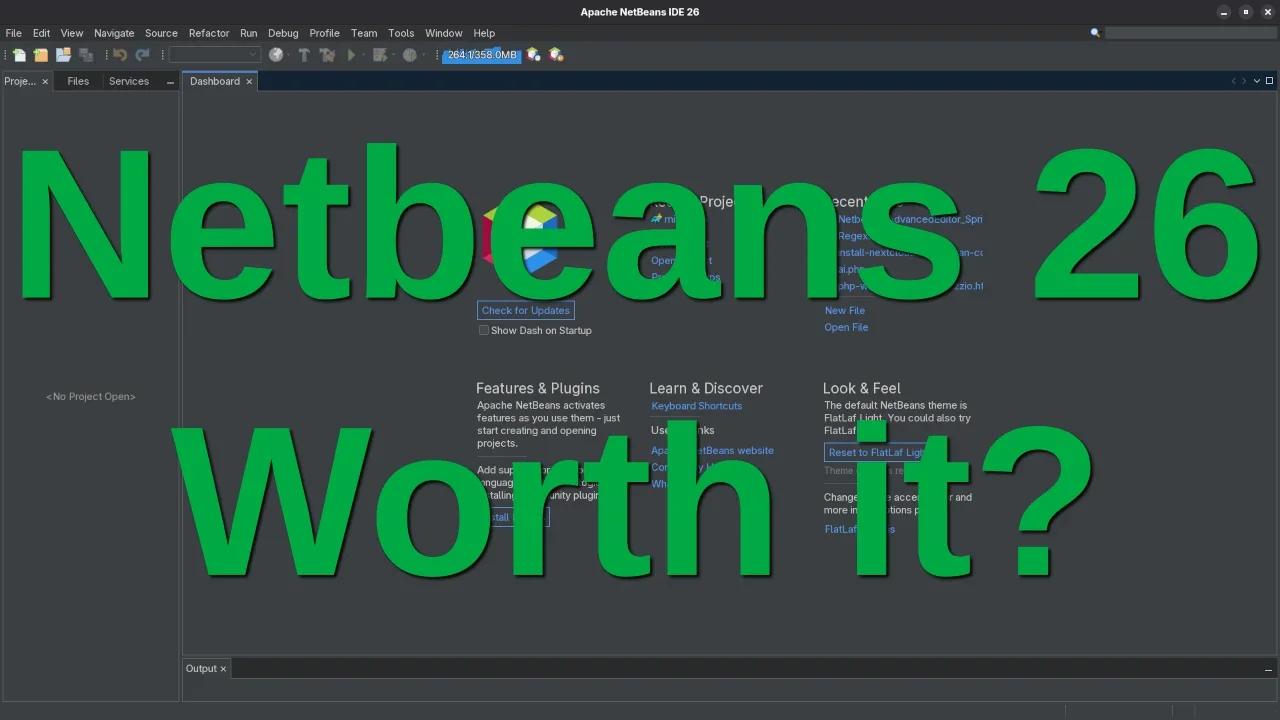This screenshot has height=720, width=1280.
Task: Open a project with the Open Project toolbar icon
Action: 62,55
